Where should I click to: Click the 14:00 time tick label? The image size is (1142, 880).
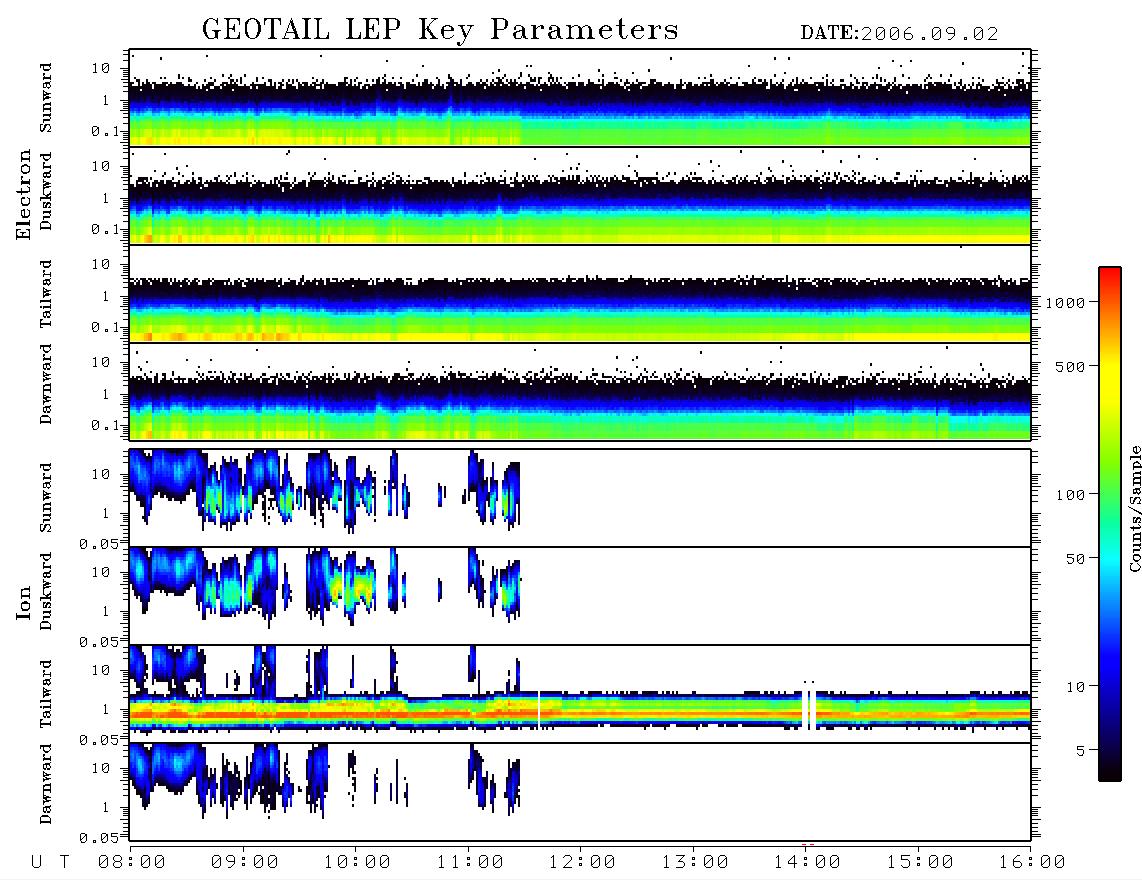pos(807,862)
